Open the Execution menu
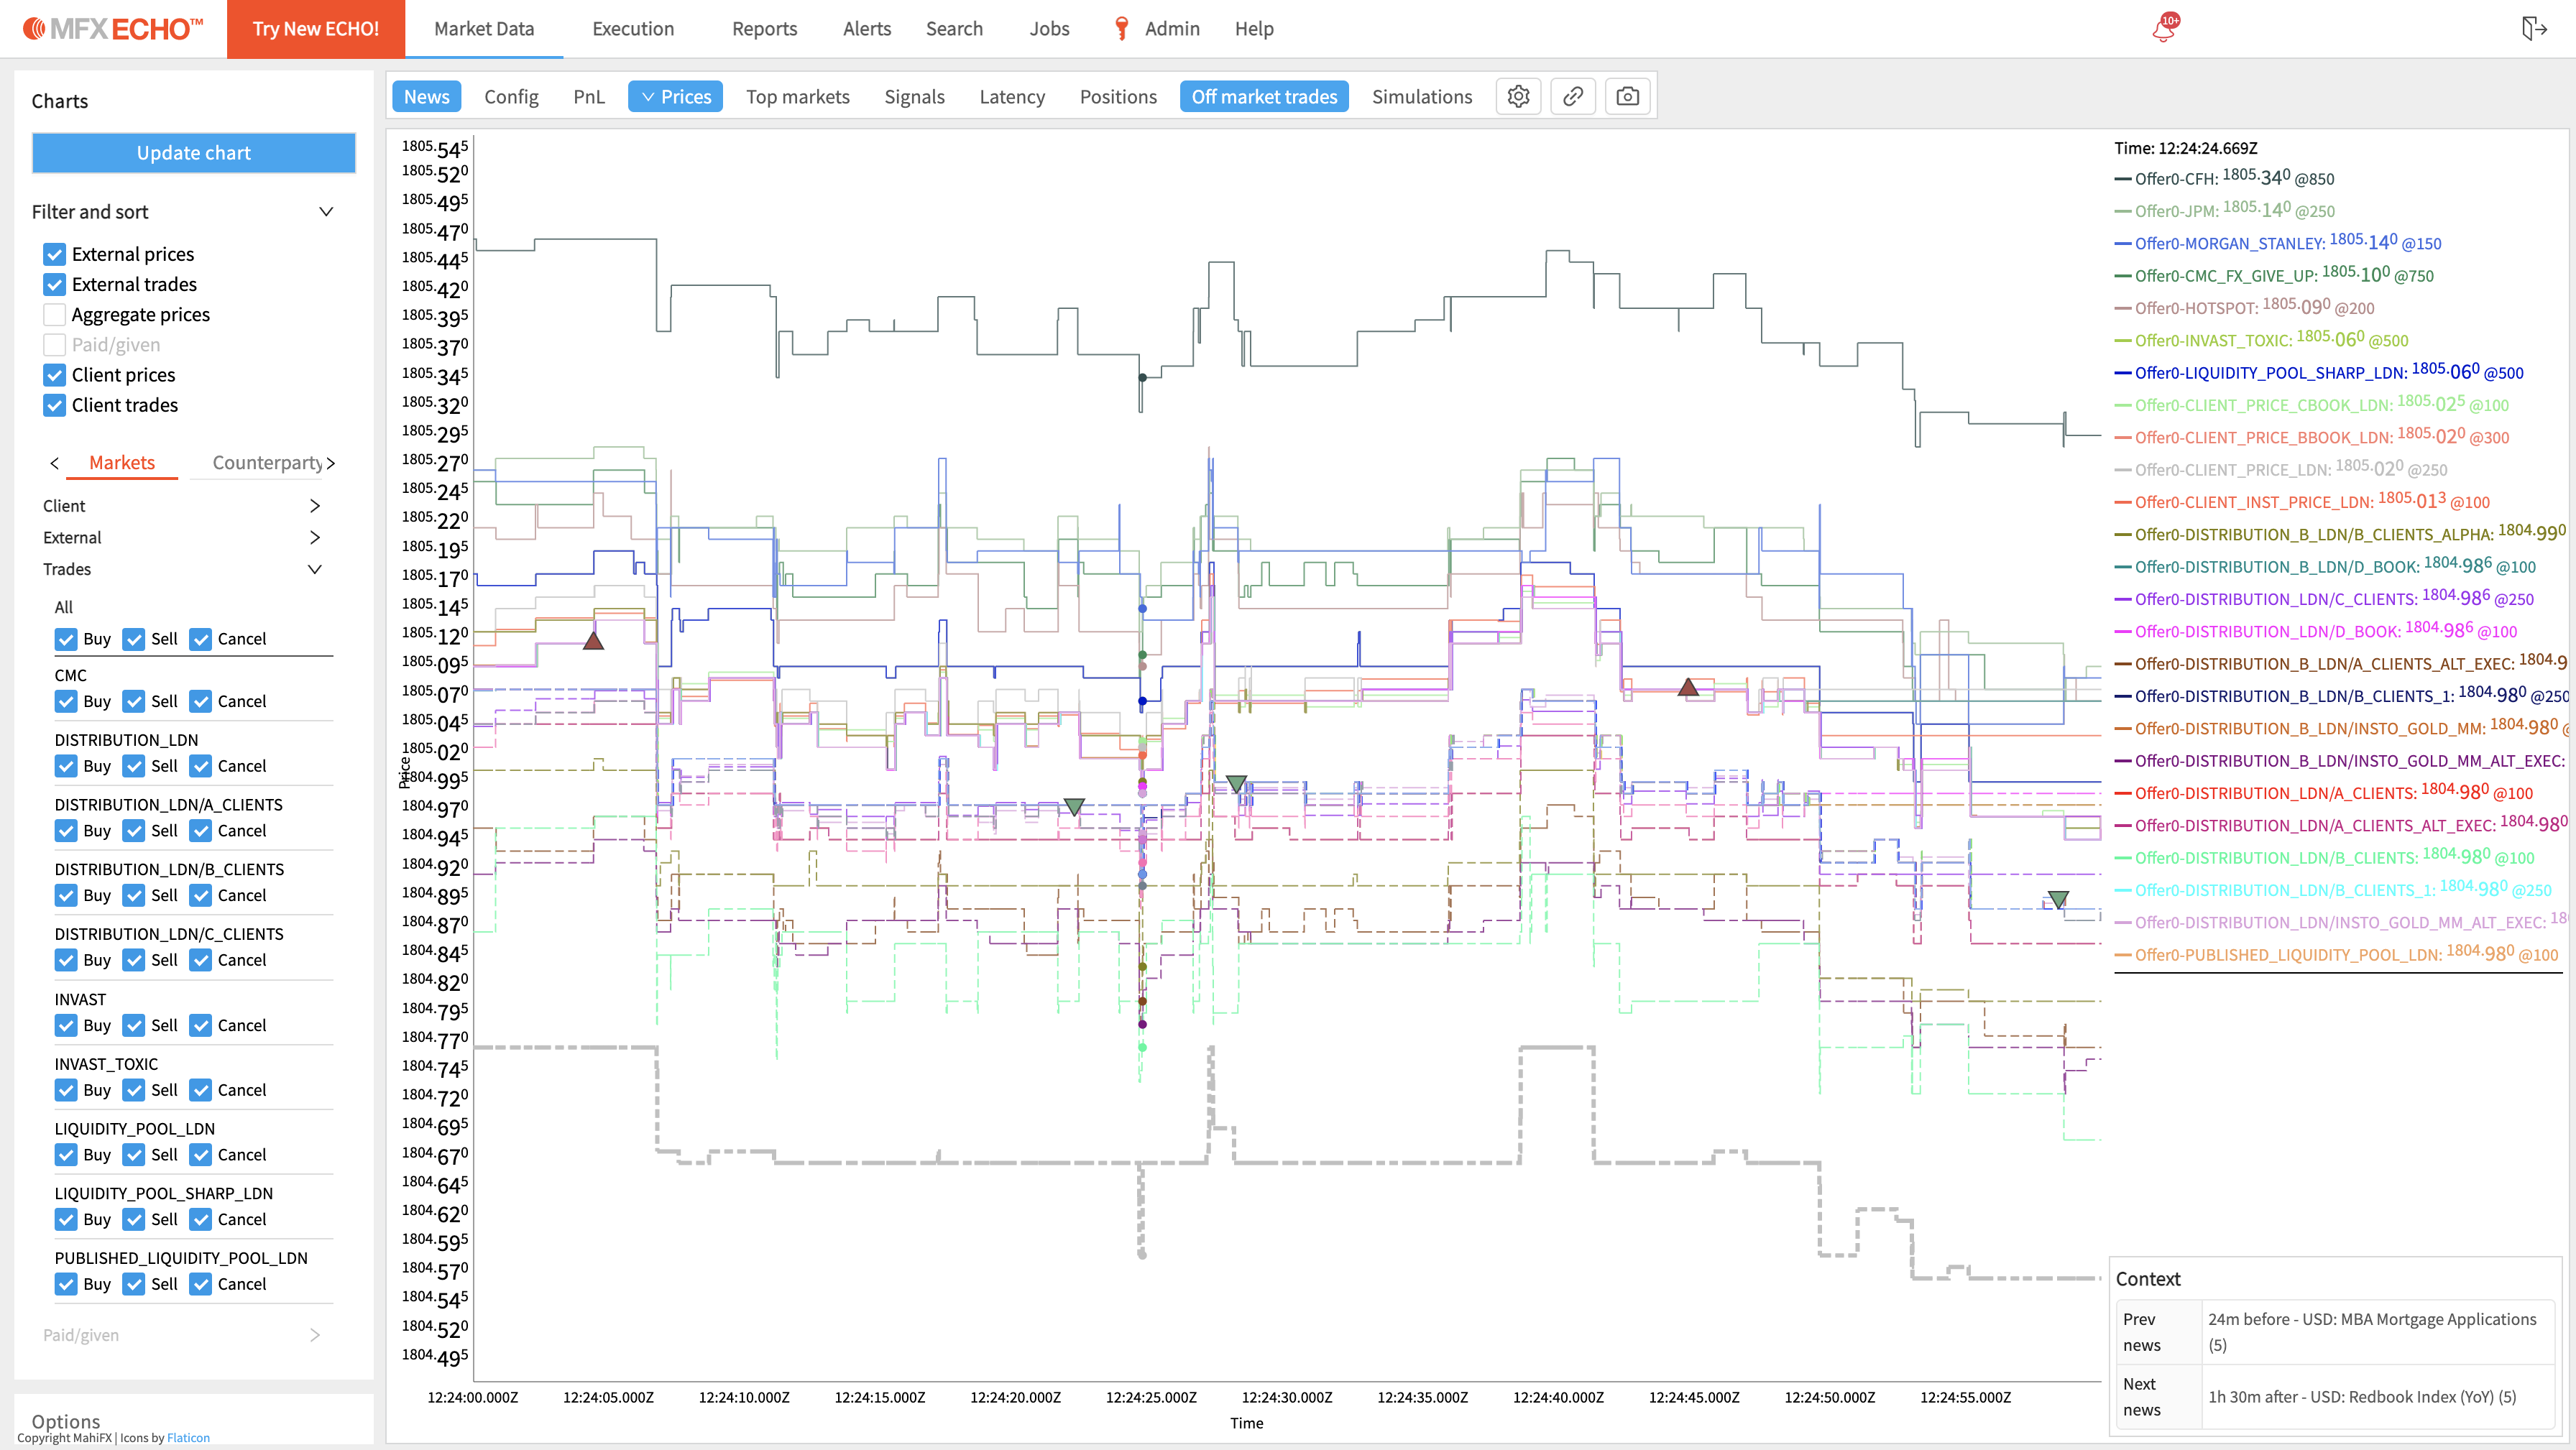 (x=633, y=29)
